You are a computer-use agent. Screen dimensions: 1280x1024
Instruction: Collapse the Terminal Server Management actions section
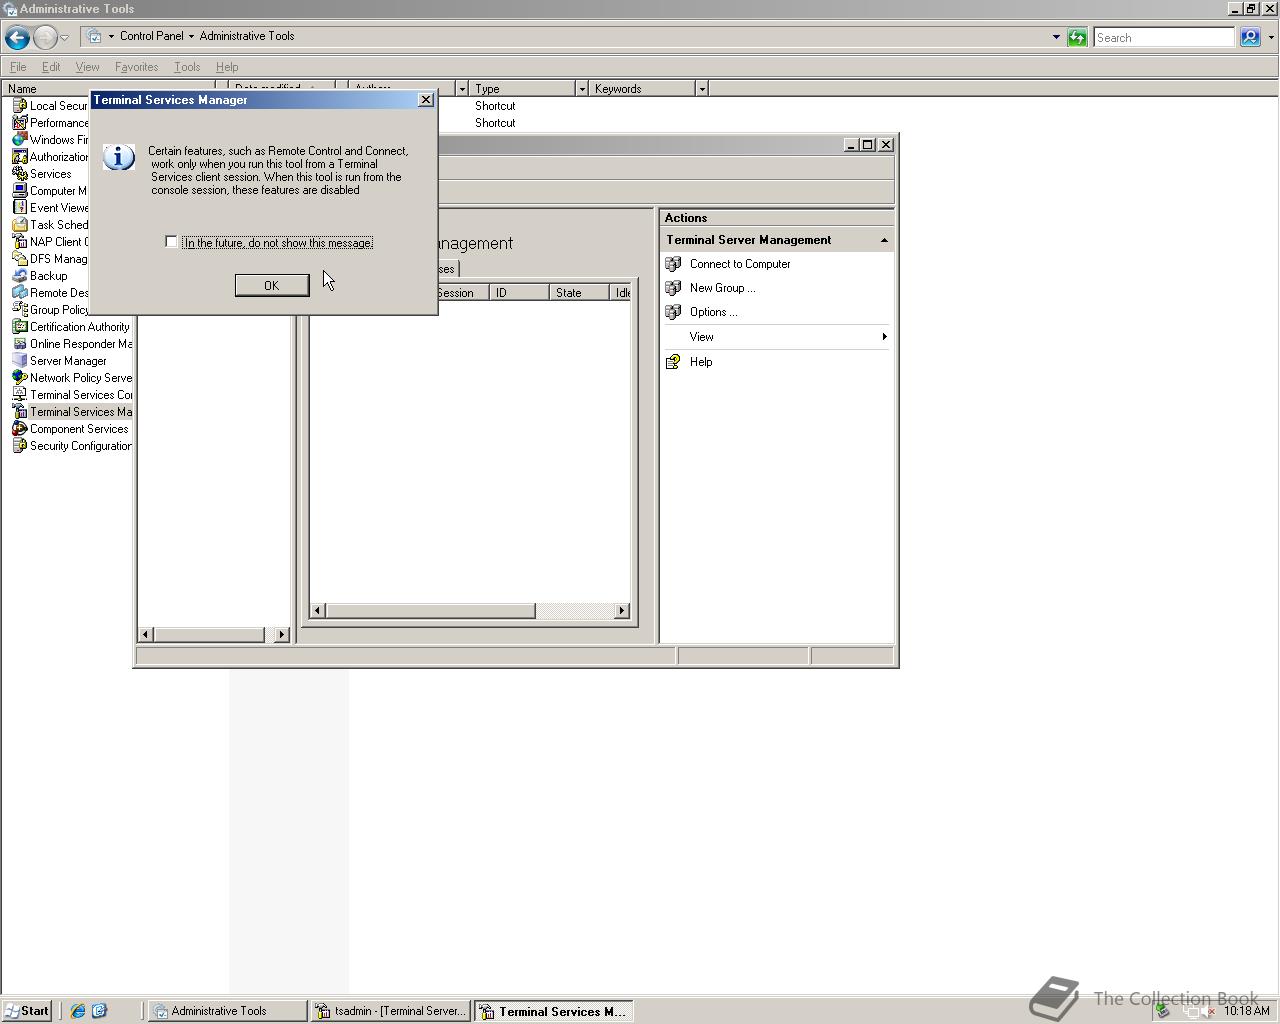point(884,240)
